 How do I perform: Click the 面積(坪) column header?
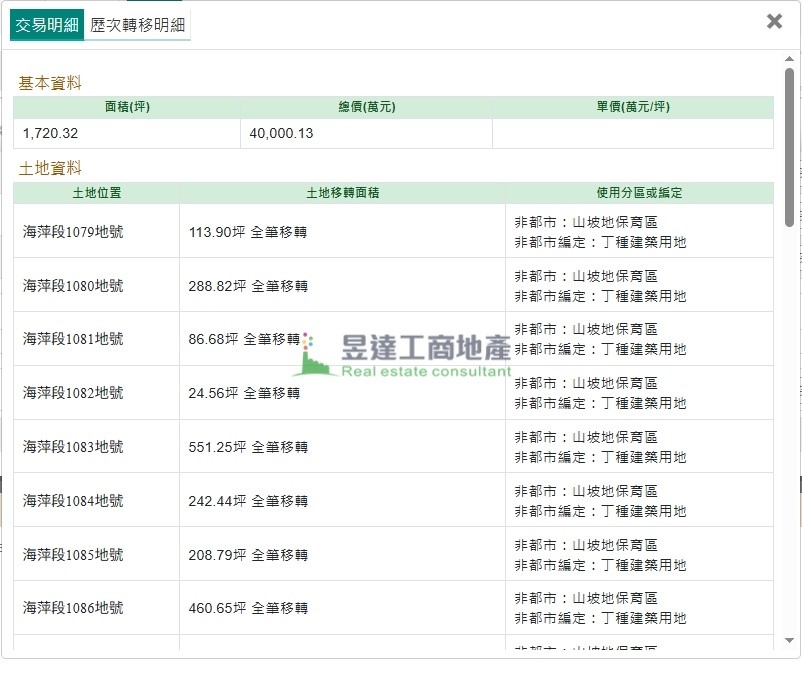pos(127,107)
